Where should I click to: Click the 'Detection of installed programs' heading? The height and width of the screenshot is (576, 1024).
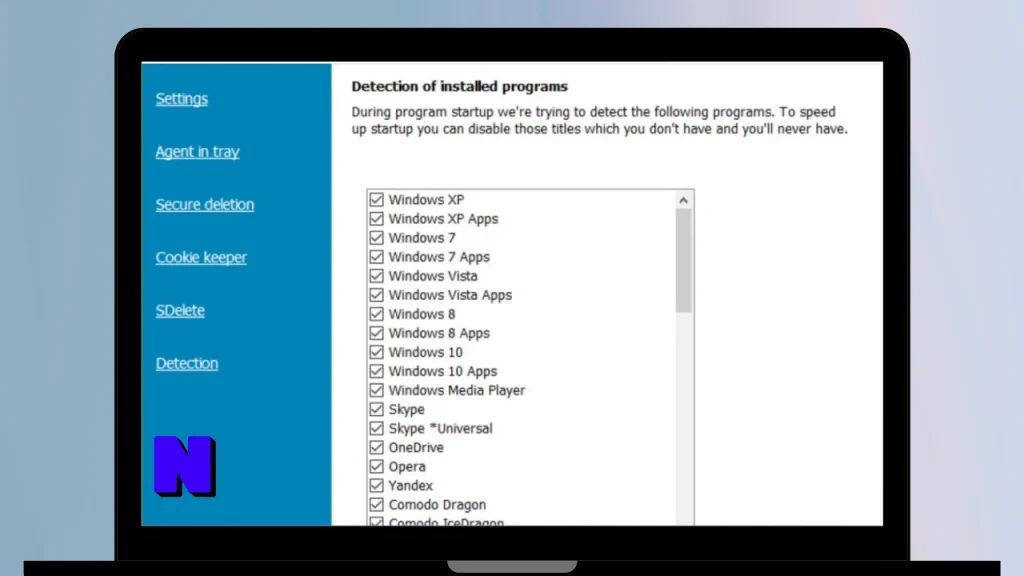(x=459, y=86)
